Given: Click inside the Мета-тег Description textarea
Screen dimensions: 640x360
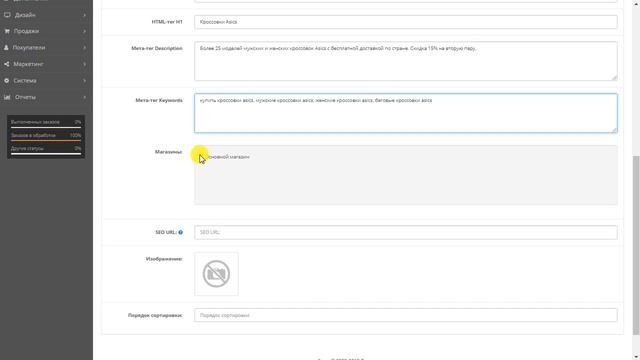Looking at the screenshot, I should pos(406,61).
